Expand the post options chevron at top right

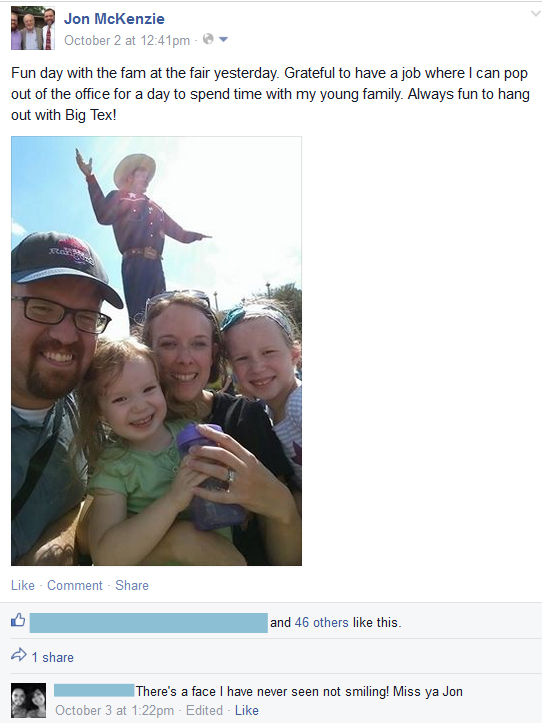click(536, 13)
